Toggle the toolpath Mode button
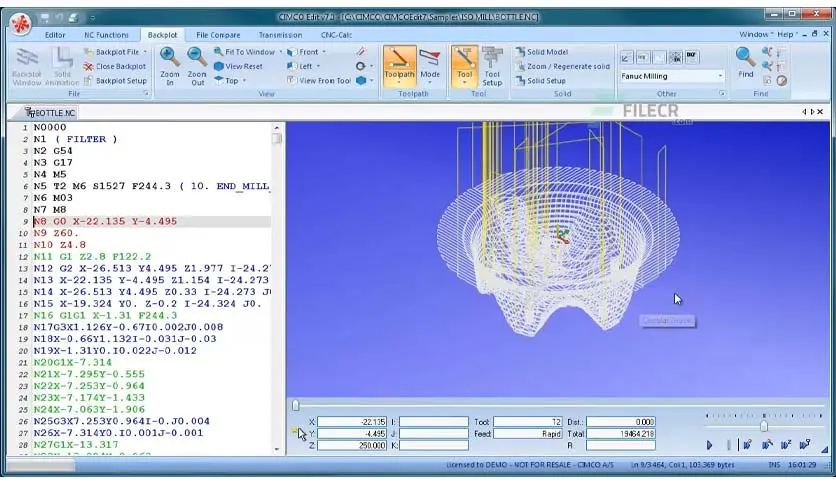 (x=430, y=58)
